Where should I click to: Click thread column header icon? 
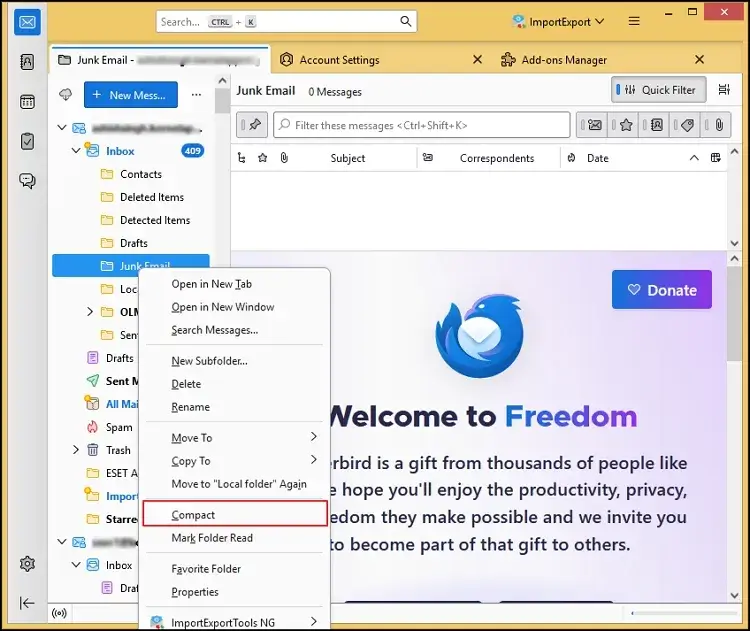tap(242, 158)
